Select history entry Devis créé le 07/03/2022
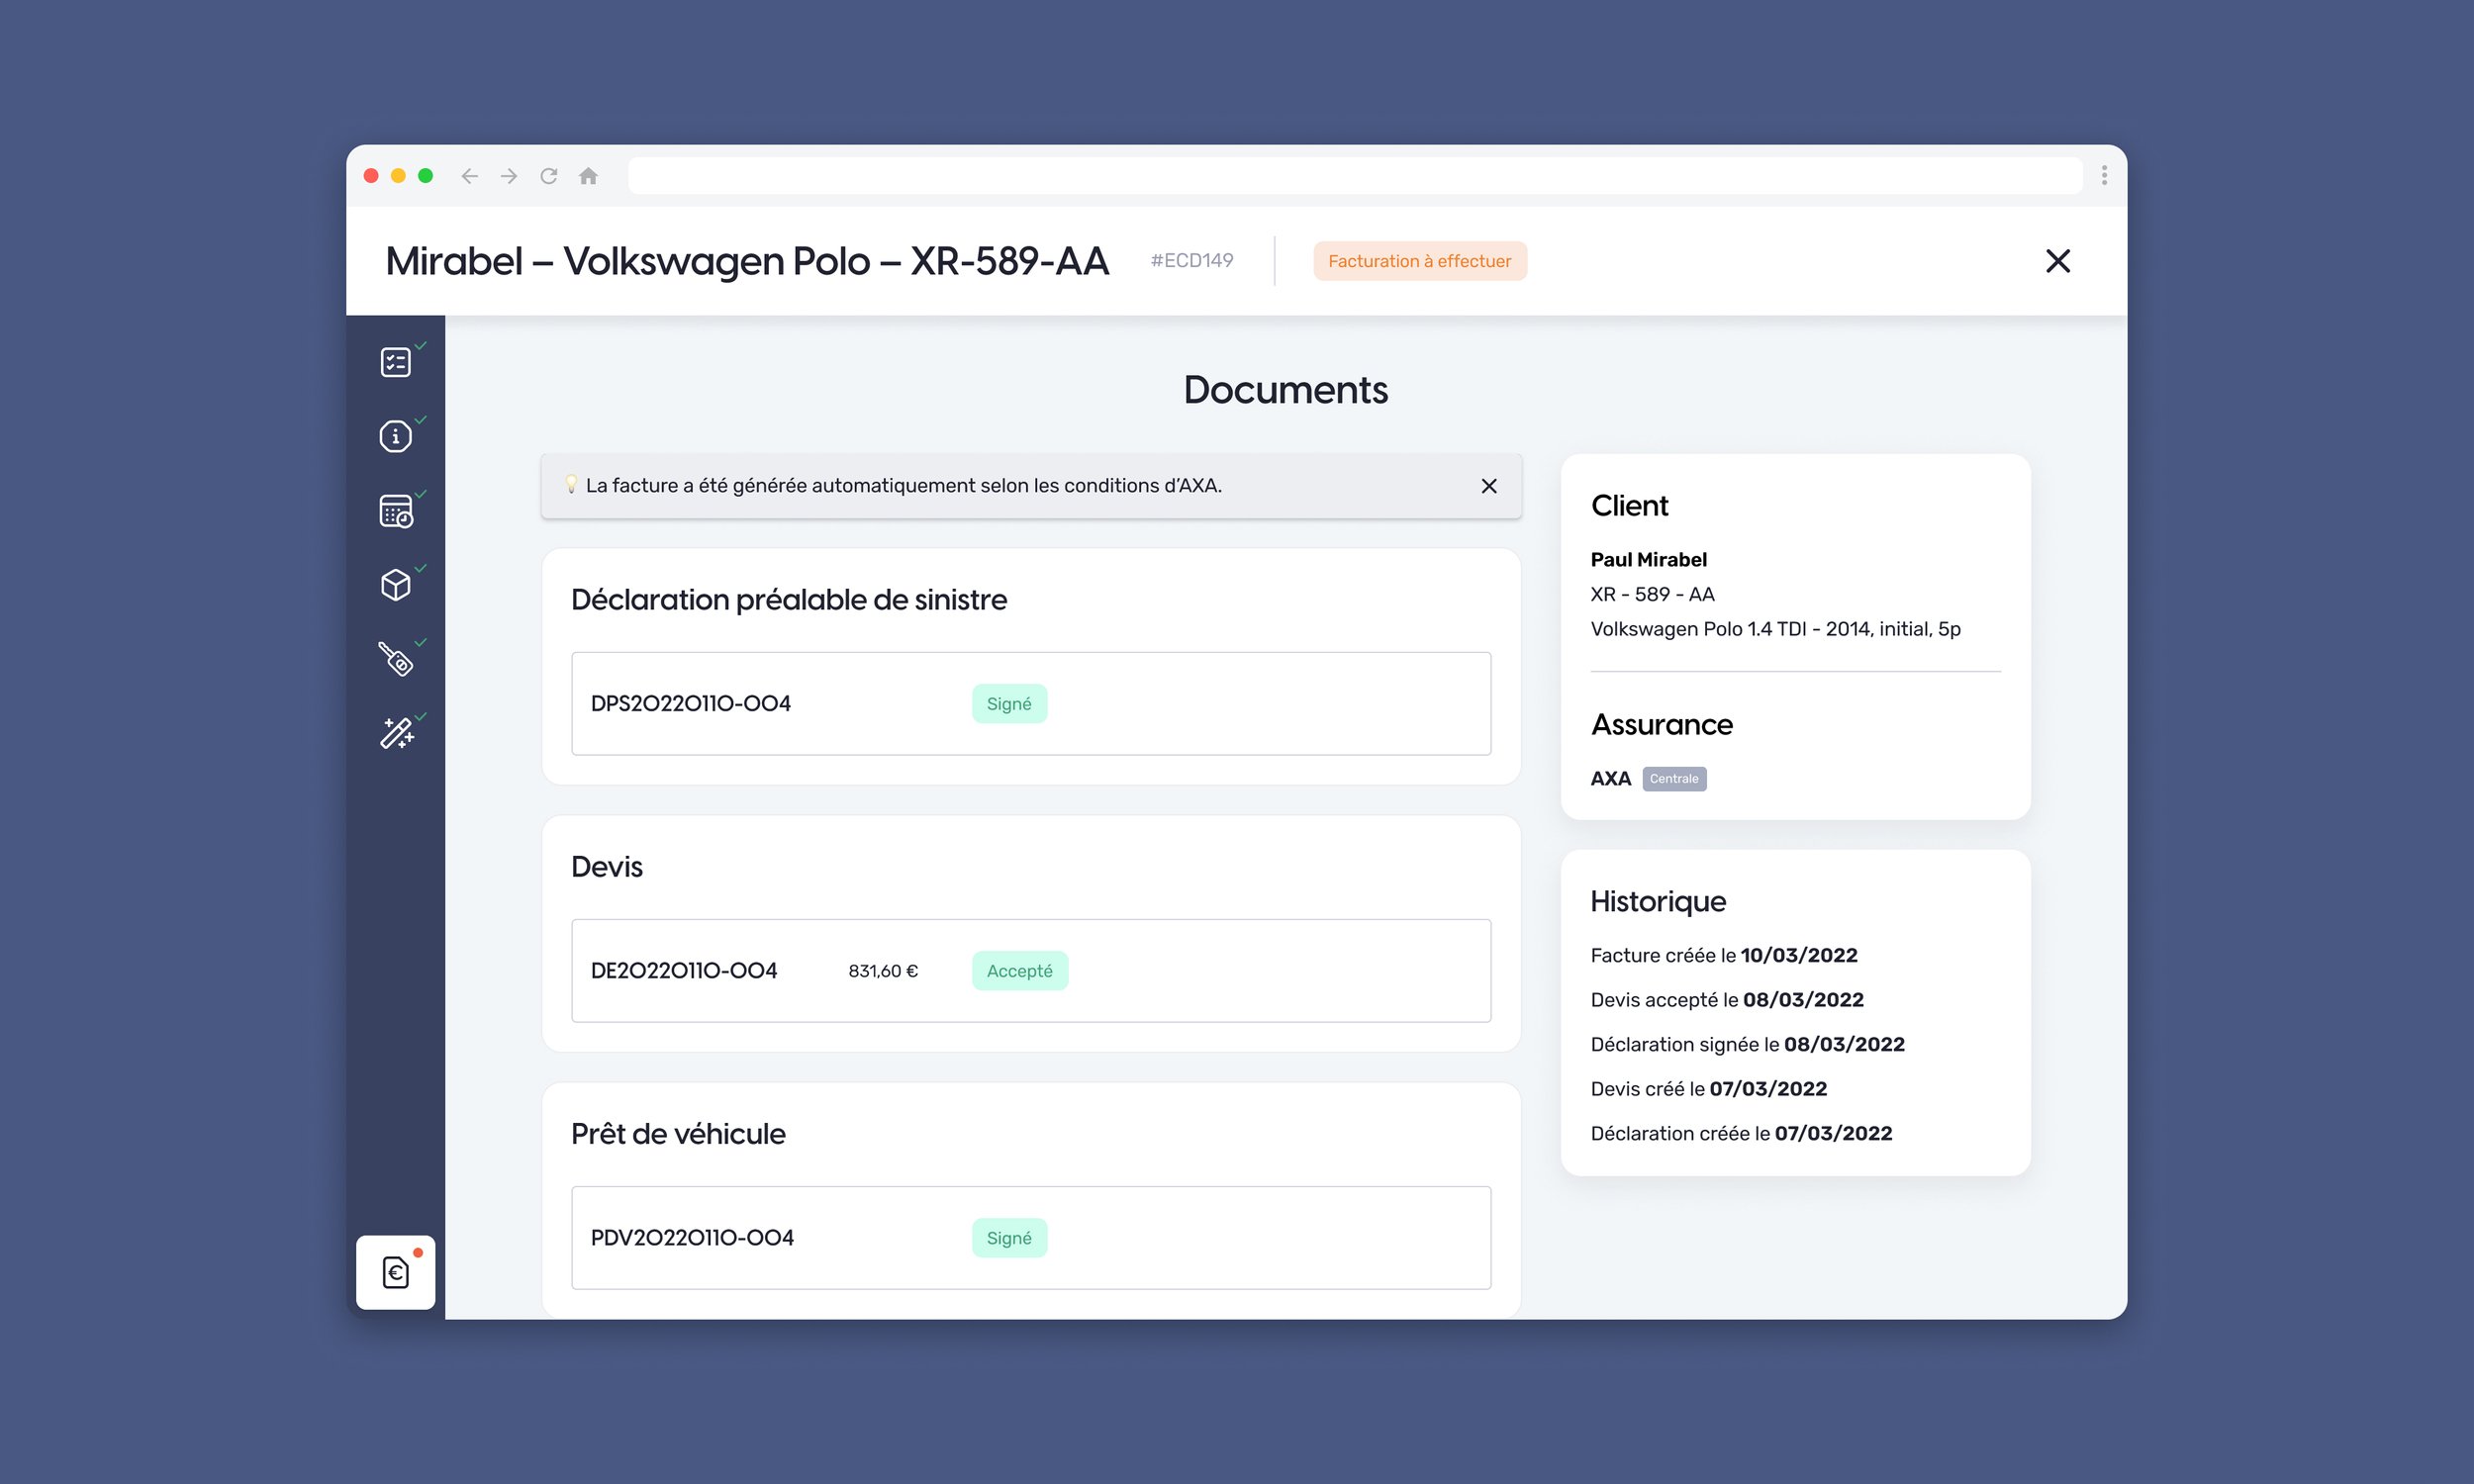Screen dimensions: 2474x1484 (1709, 1089)
